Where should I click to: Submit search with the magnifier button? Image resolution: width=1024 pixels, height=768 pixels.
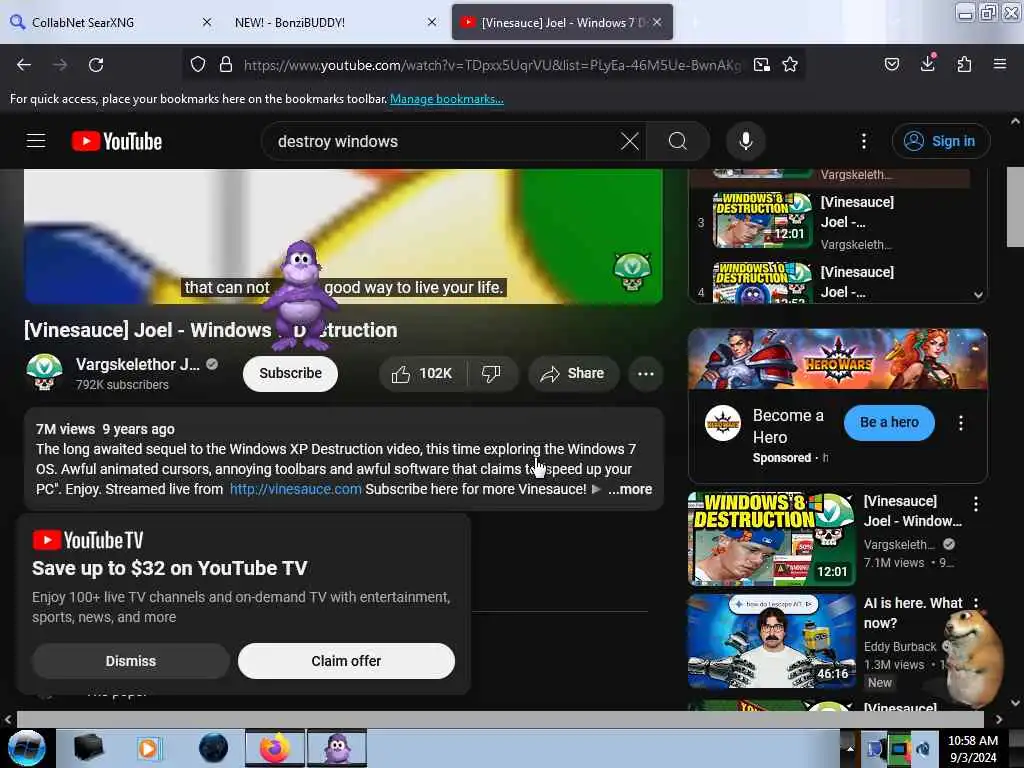coord(678,141)
